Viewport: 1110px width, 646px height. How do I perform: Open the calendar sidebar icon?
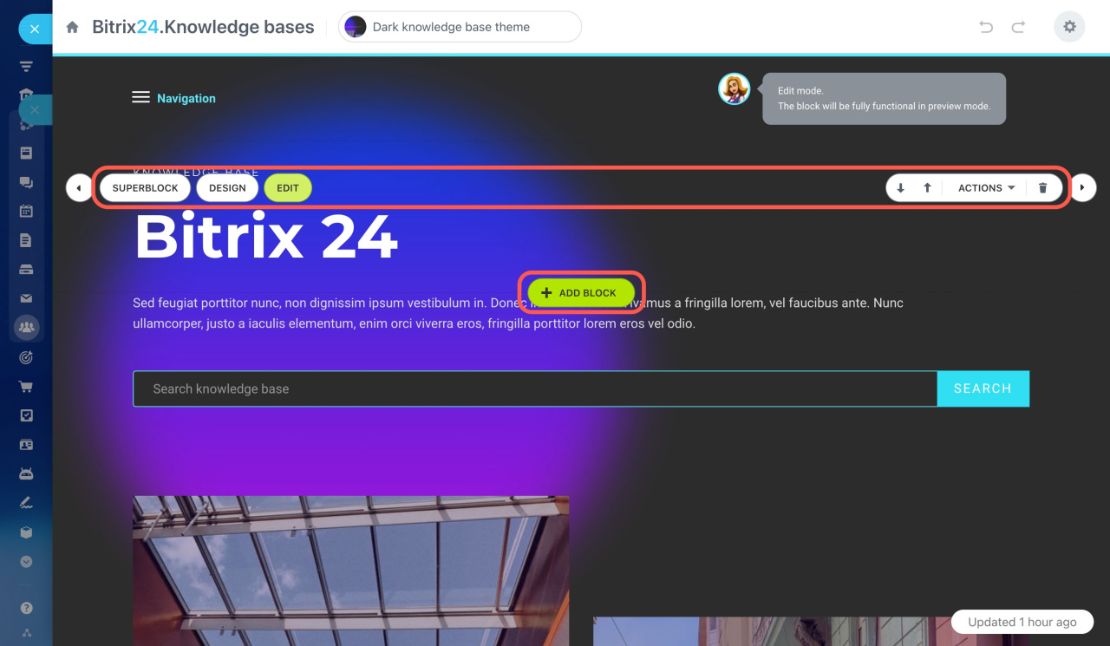pyautogui.click(x=26, y=211)
